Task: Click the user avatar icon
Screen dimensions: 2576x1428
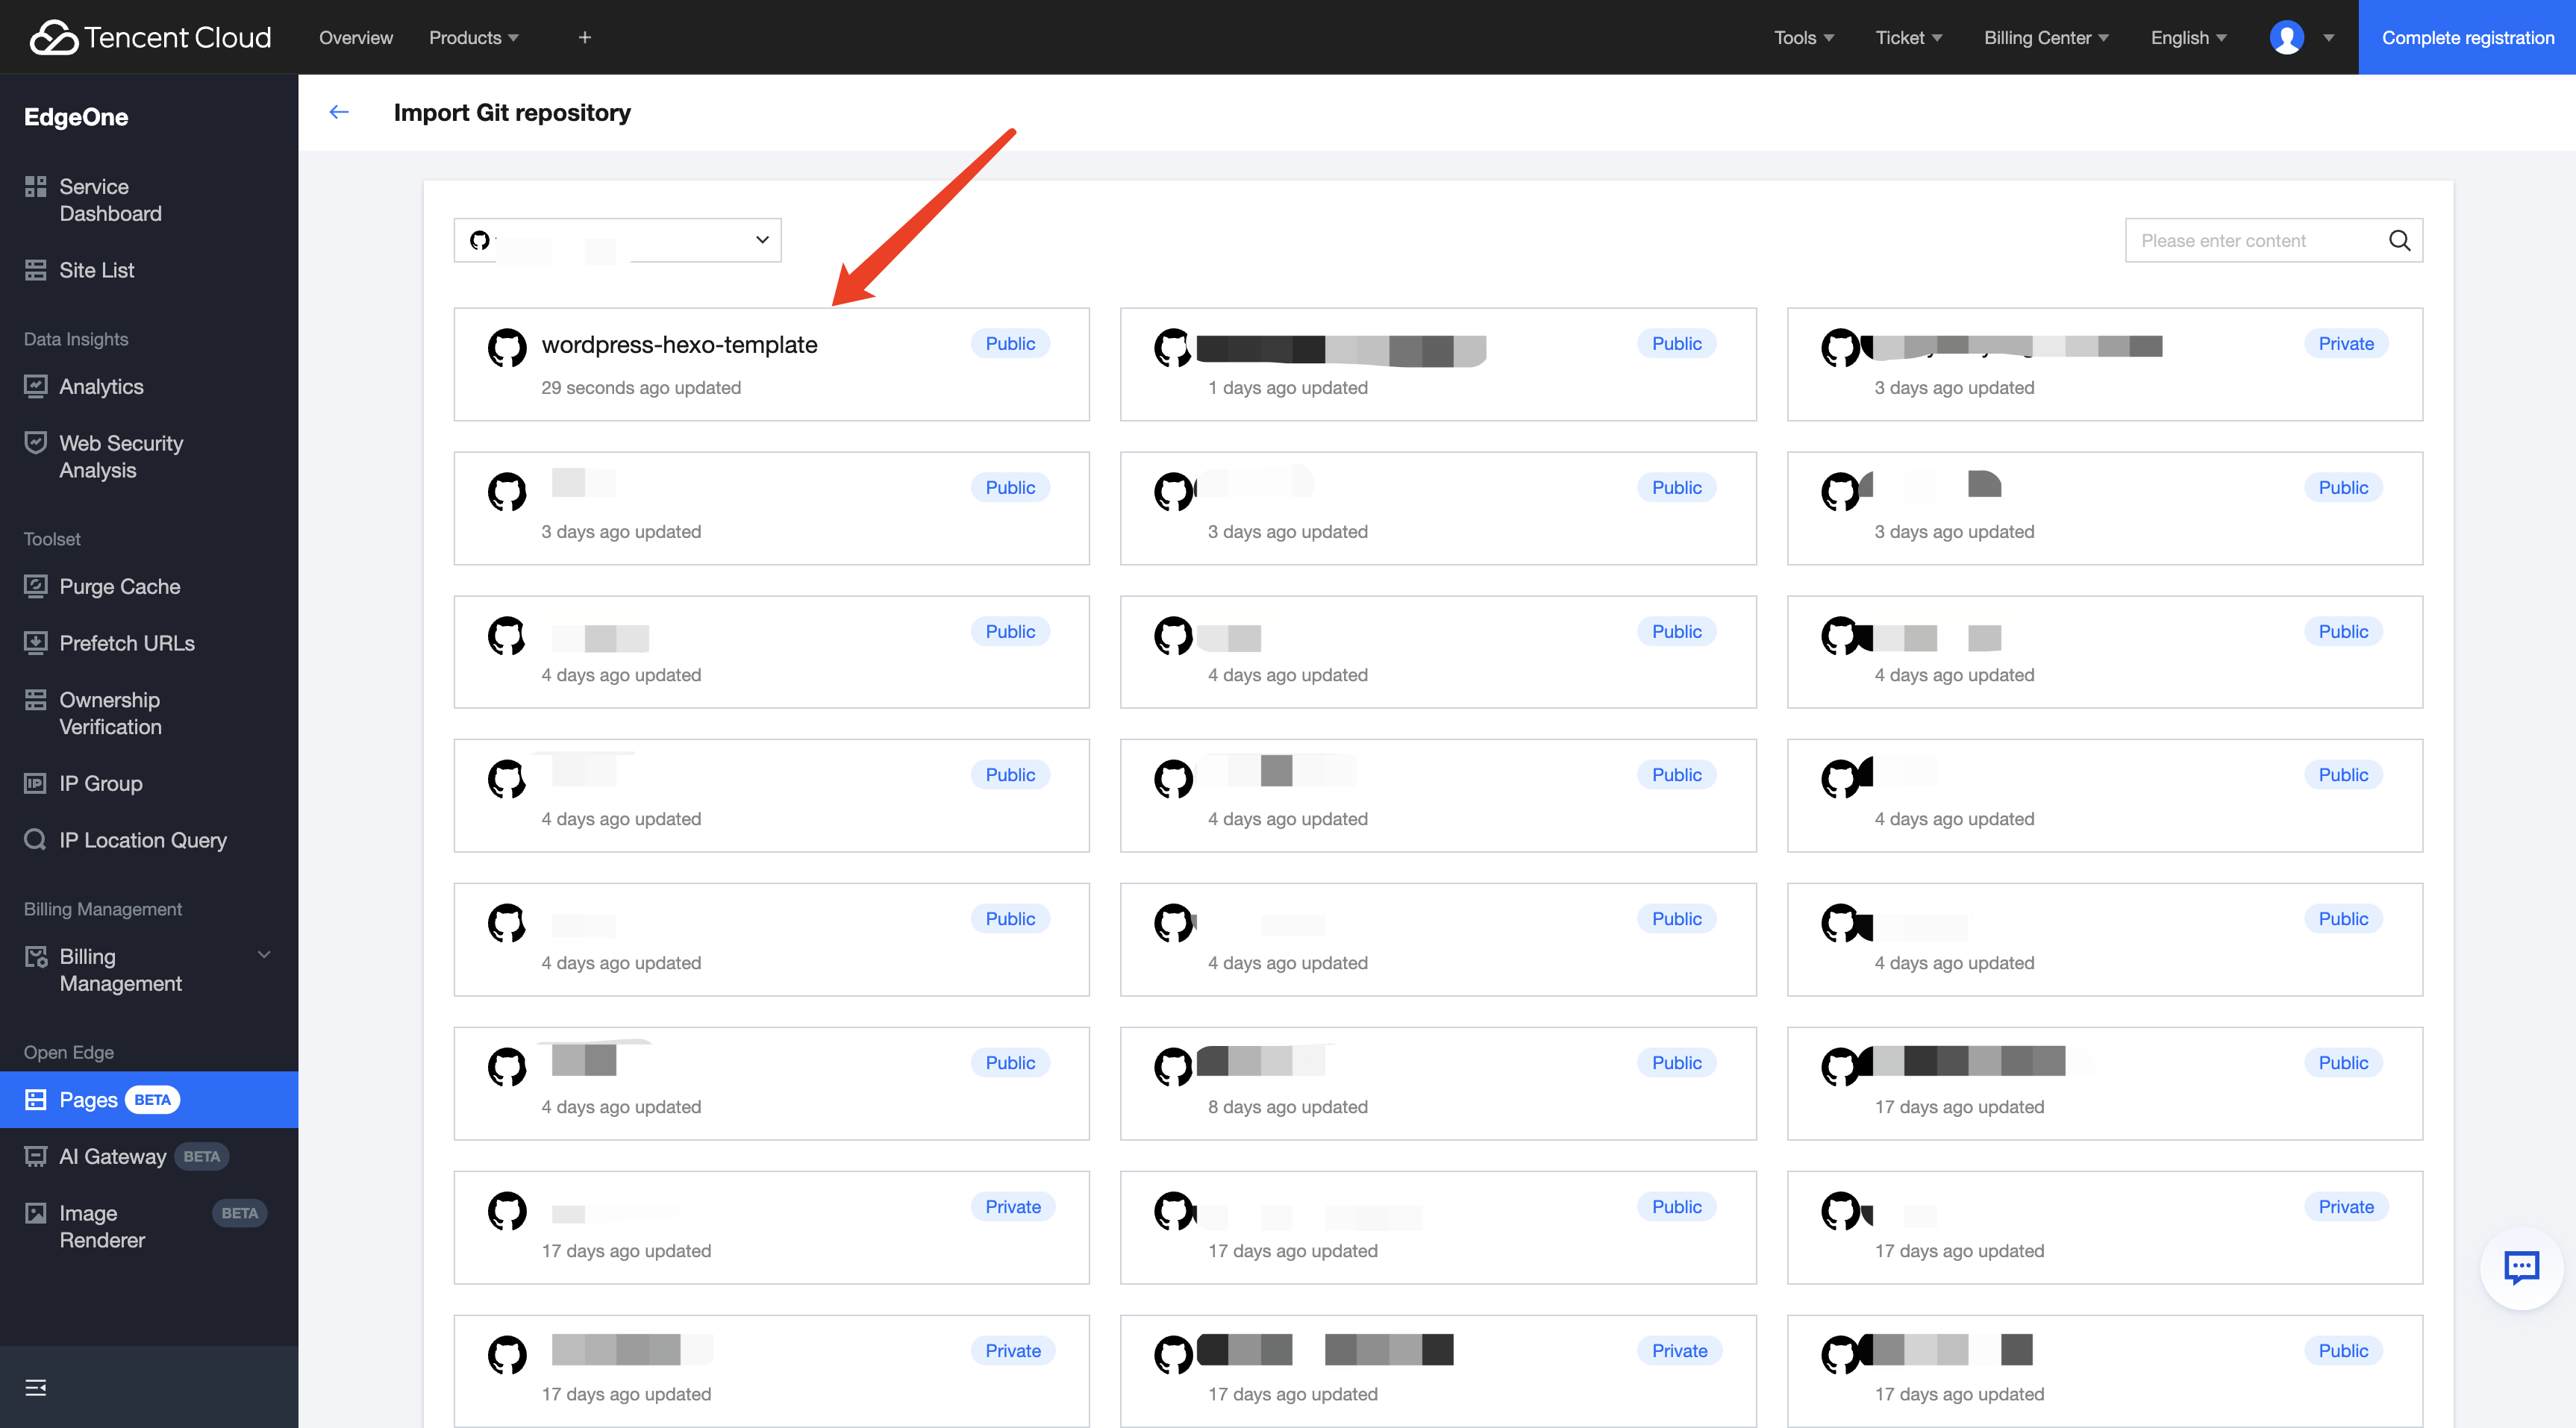Action: [x=2286, y=37]
